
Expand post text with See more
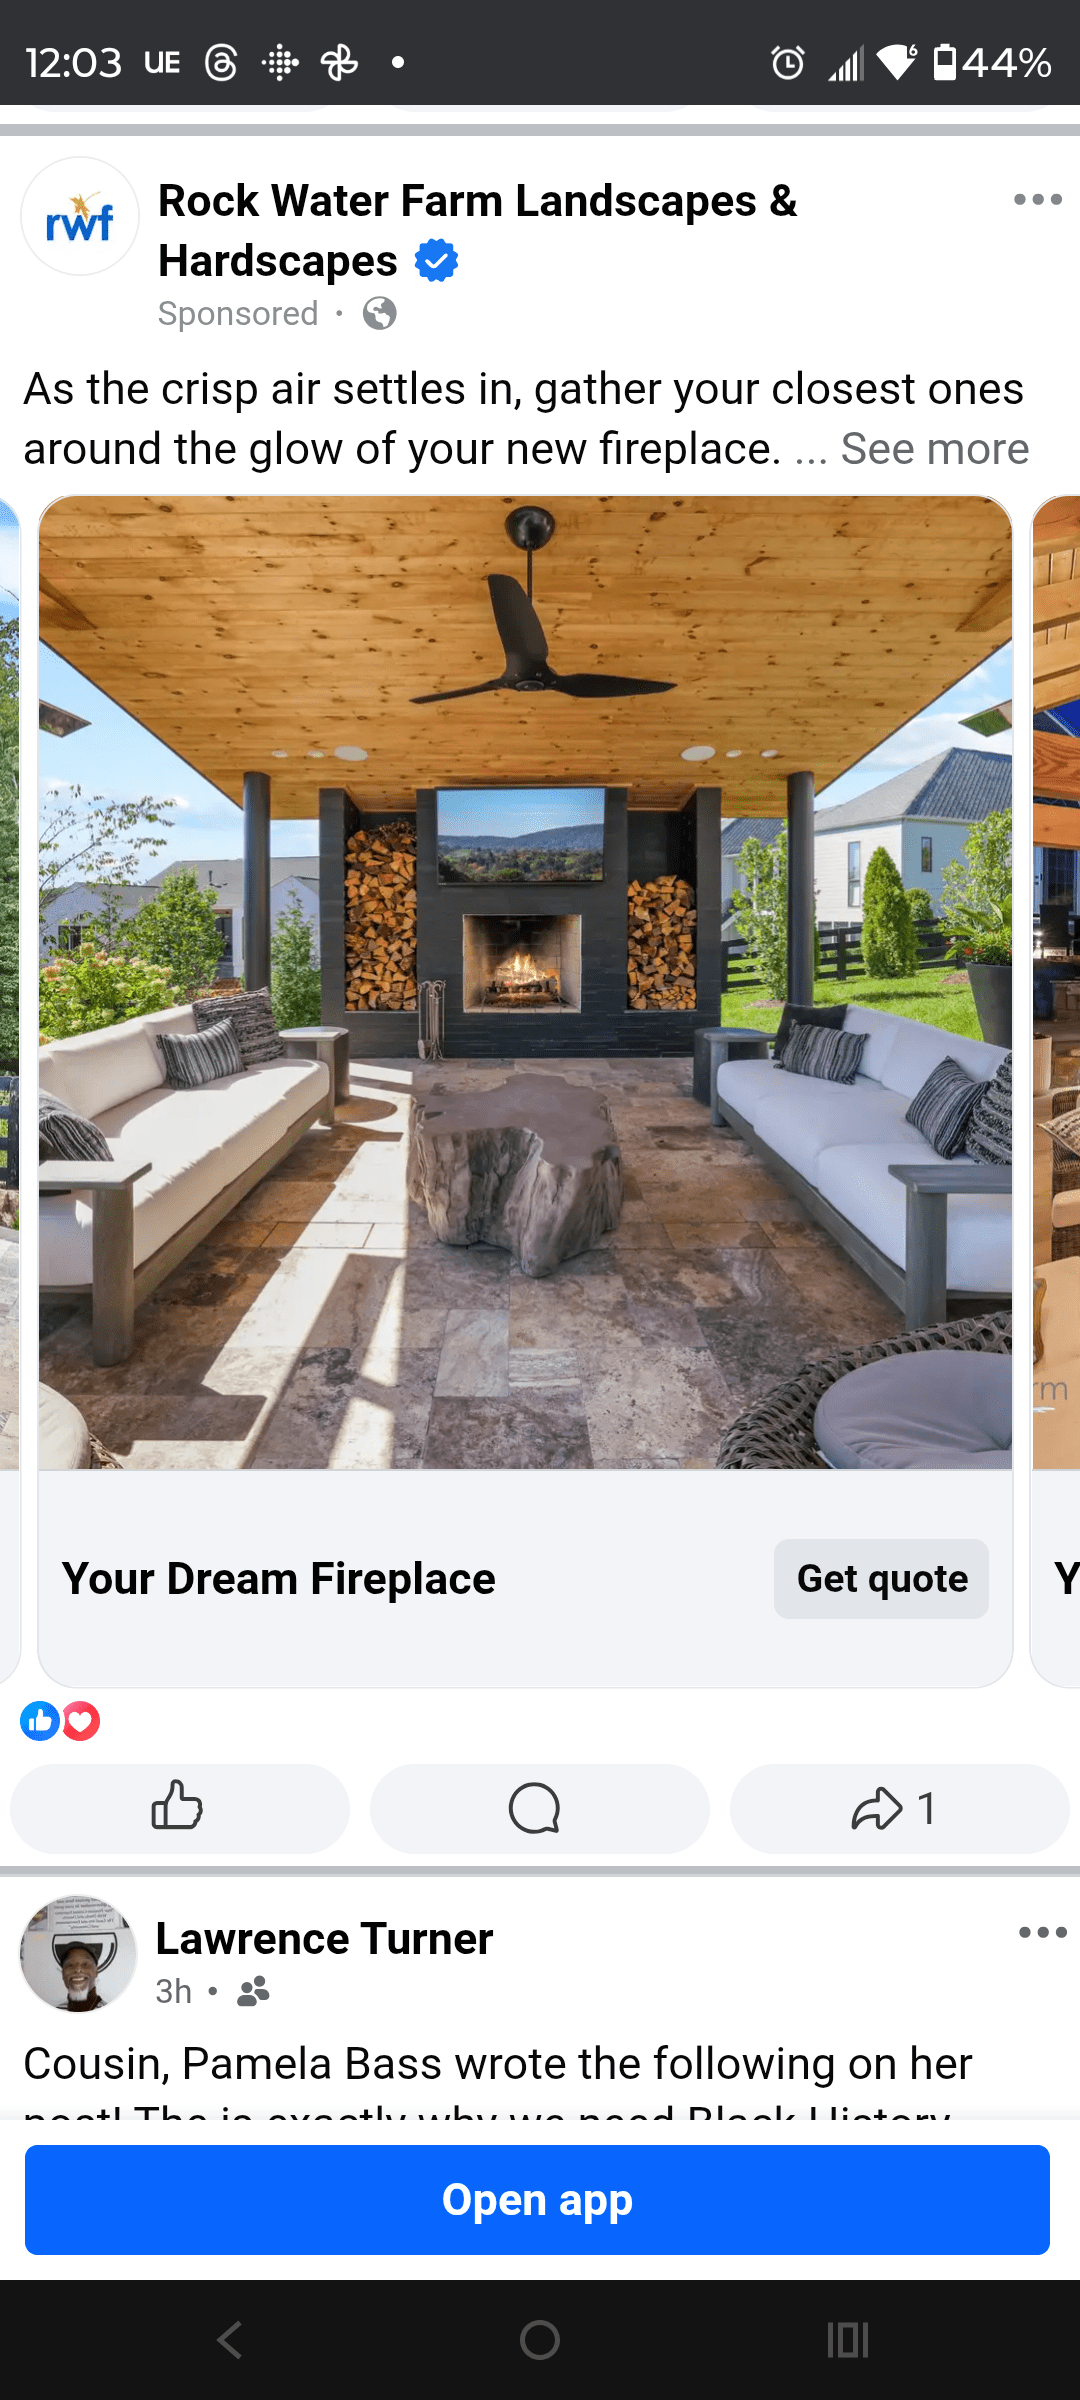pyautogui.click(x=934, y=449)
